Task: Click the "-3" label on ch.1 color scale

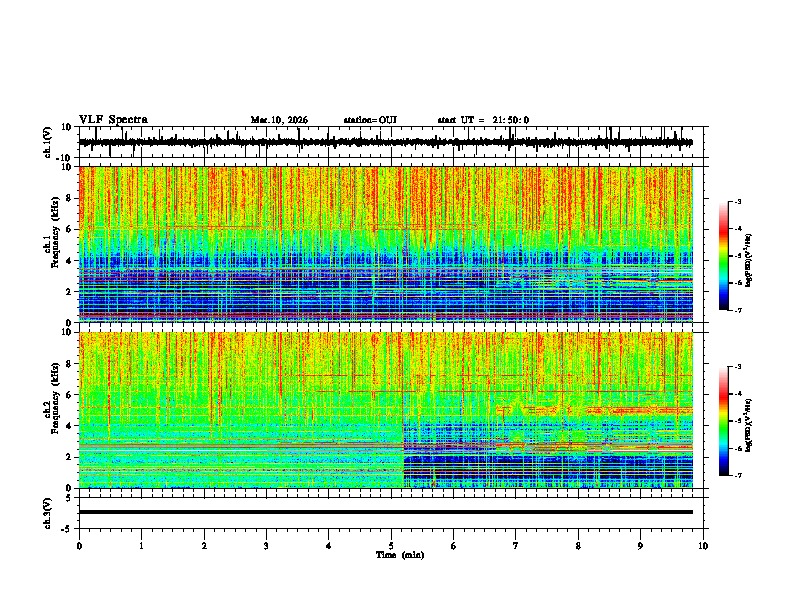Action: pos(738,201)
